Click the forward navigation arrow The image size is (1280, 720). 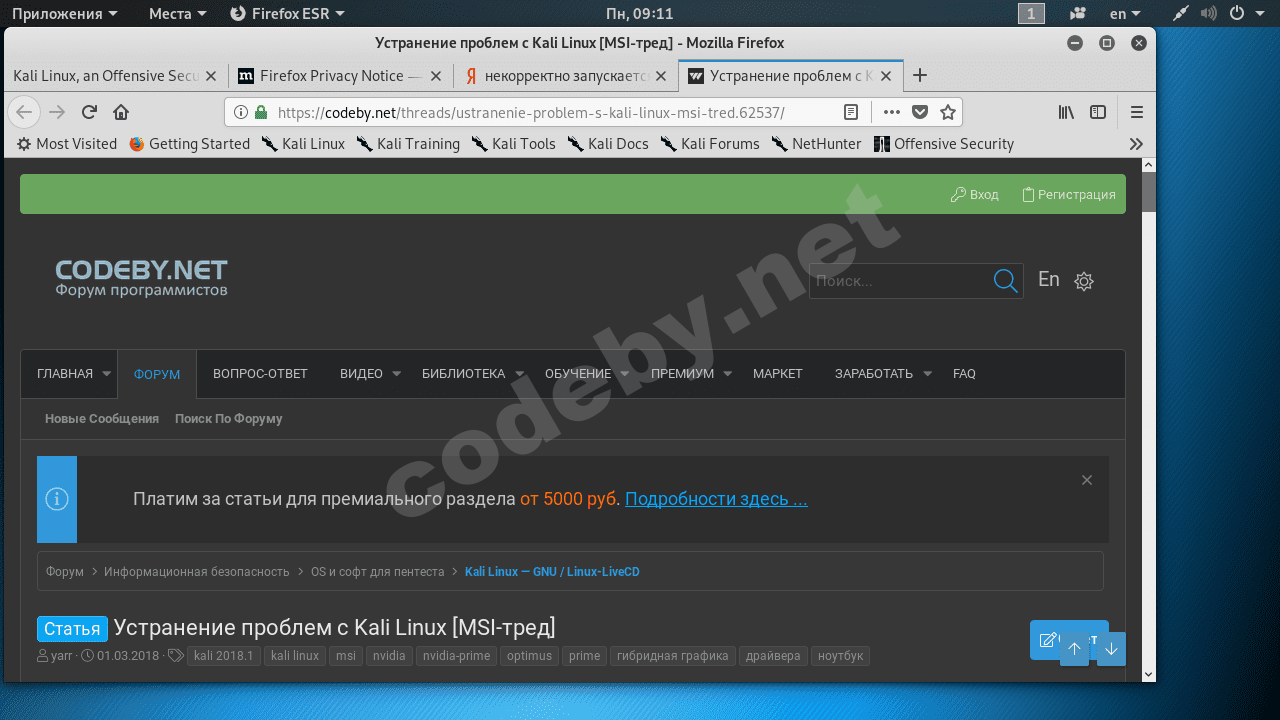pyautogui.click(x=57, y=112)
